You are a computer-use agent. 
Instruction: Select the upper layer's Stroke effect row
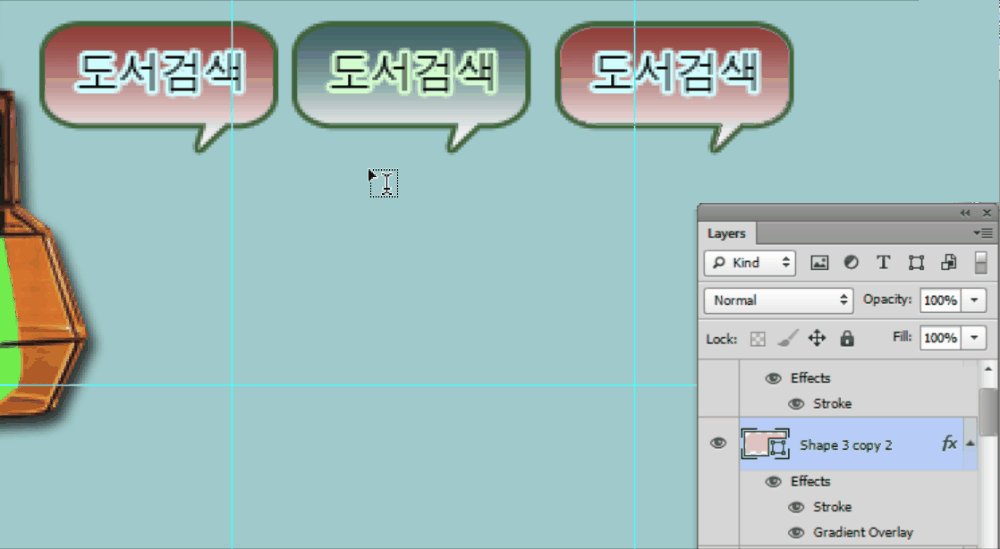point(832,404)
